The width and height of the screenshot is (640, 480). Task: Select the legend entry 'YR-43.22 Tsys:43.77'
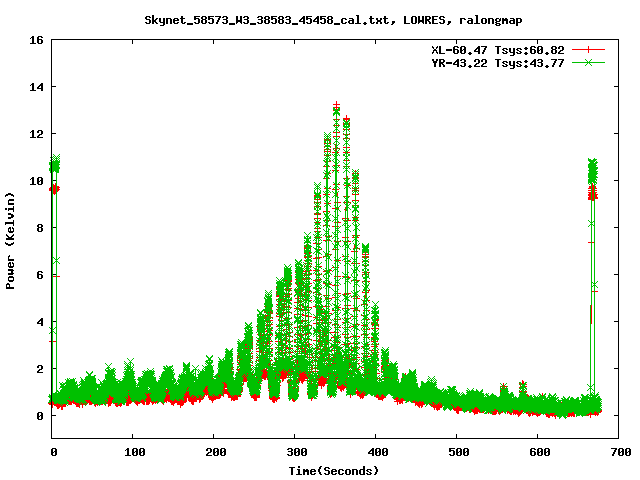(x=498, y=63)
